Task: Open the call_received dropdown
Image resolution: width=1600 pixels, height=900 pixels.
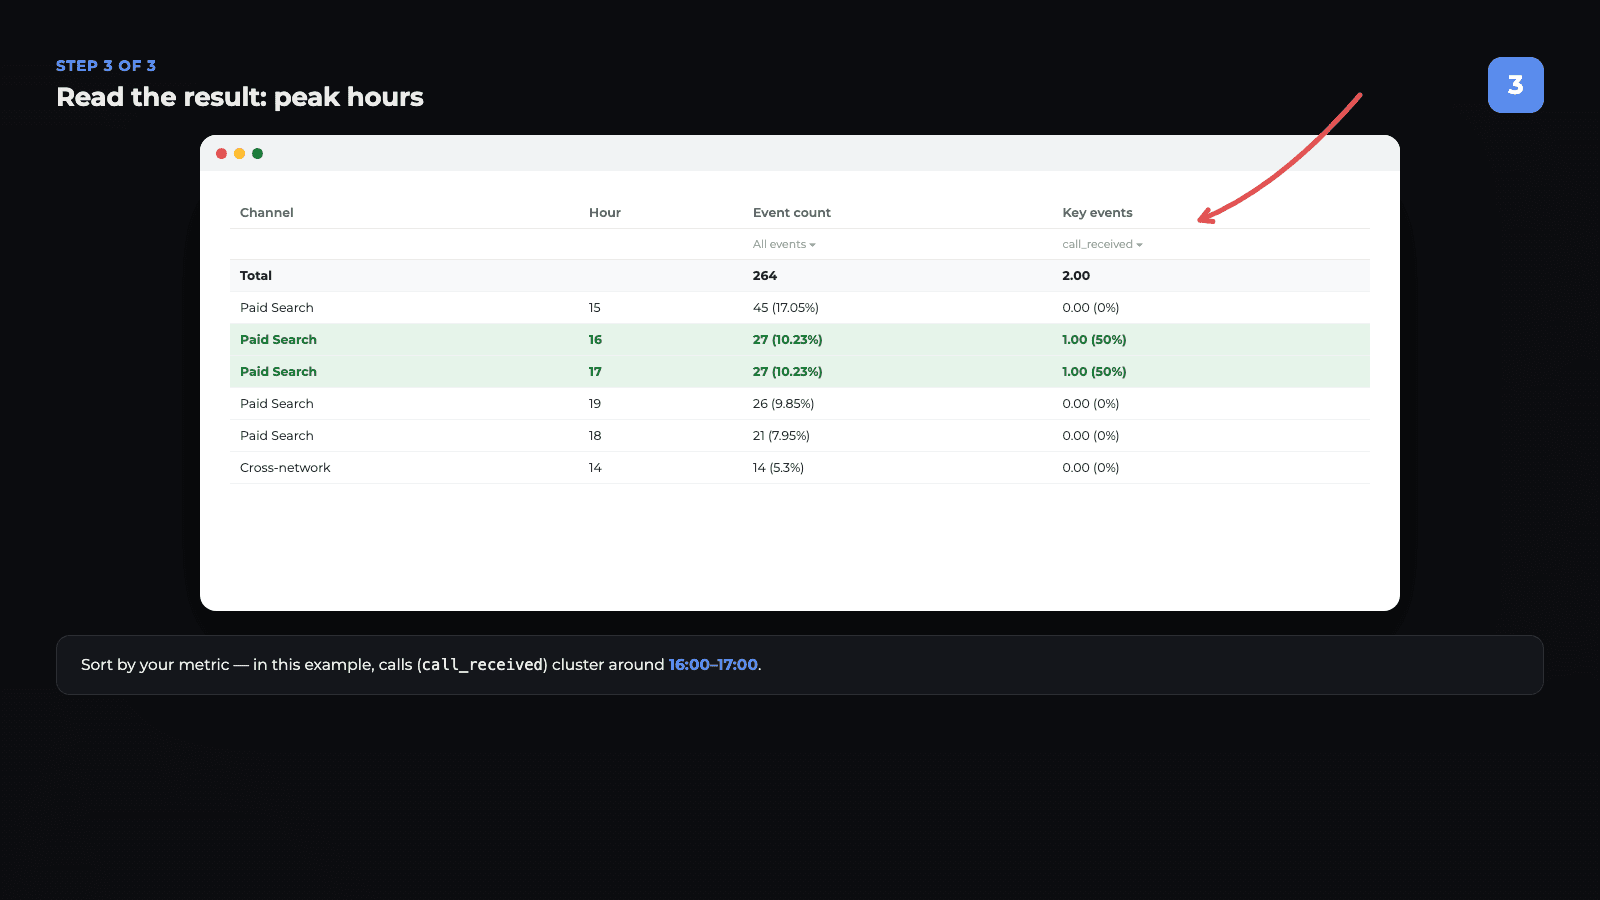Action: tap(1102, 244)
